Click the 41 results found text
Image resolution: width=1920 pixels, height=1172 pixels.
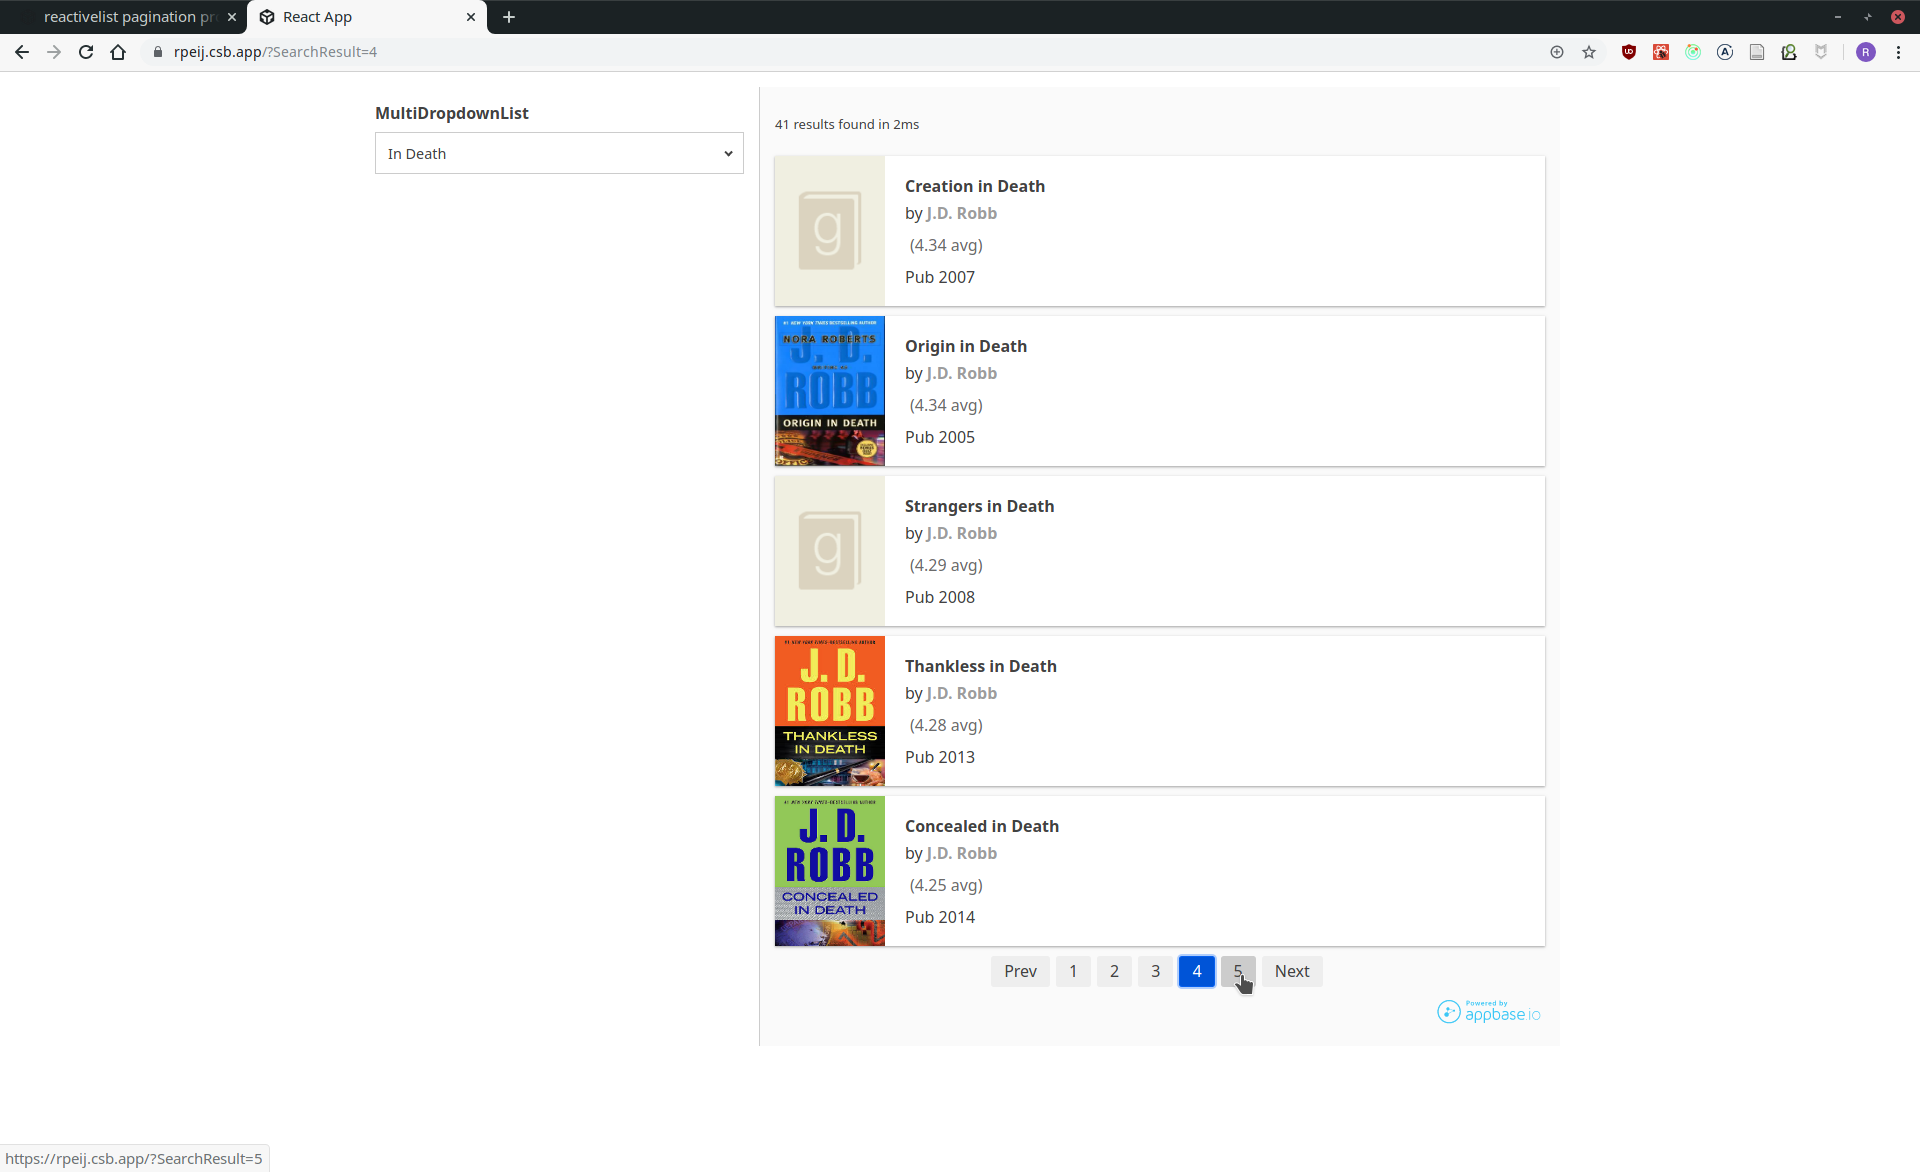tap(847, 124)
